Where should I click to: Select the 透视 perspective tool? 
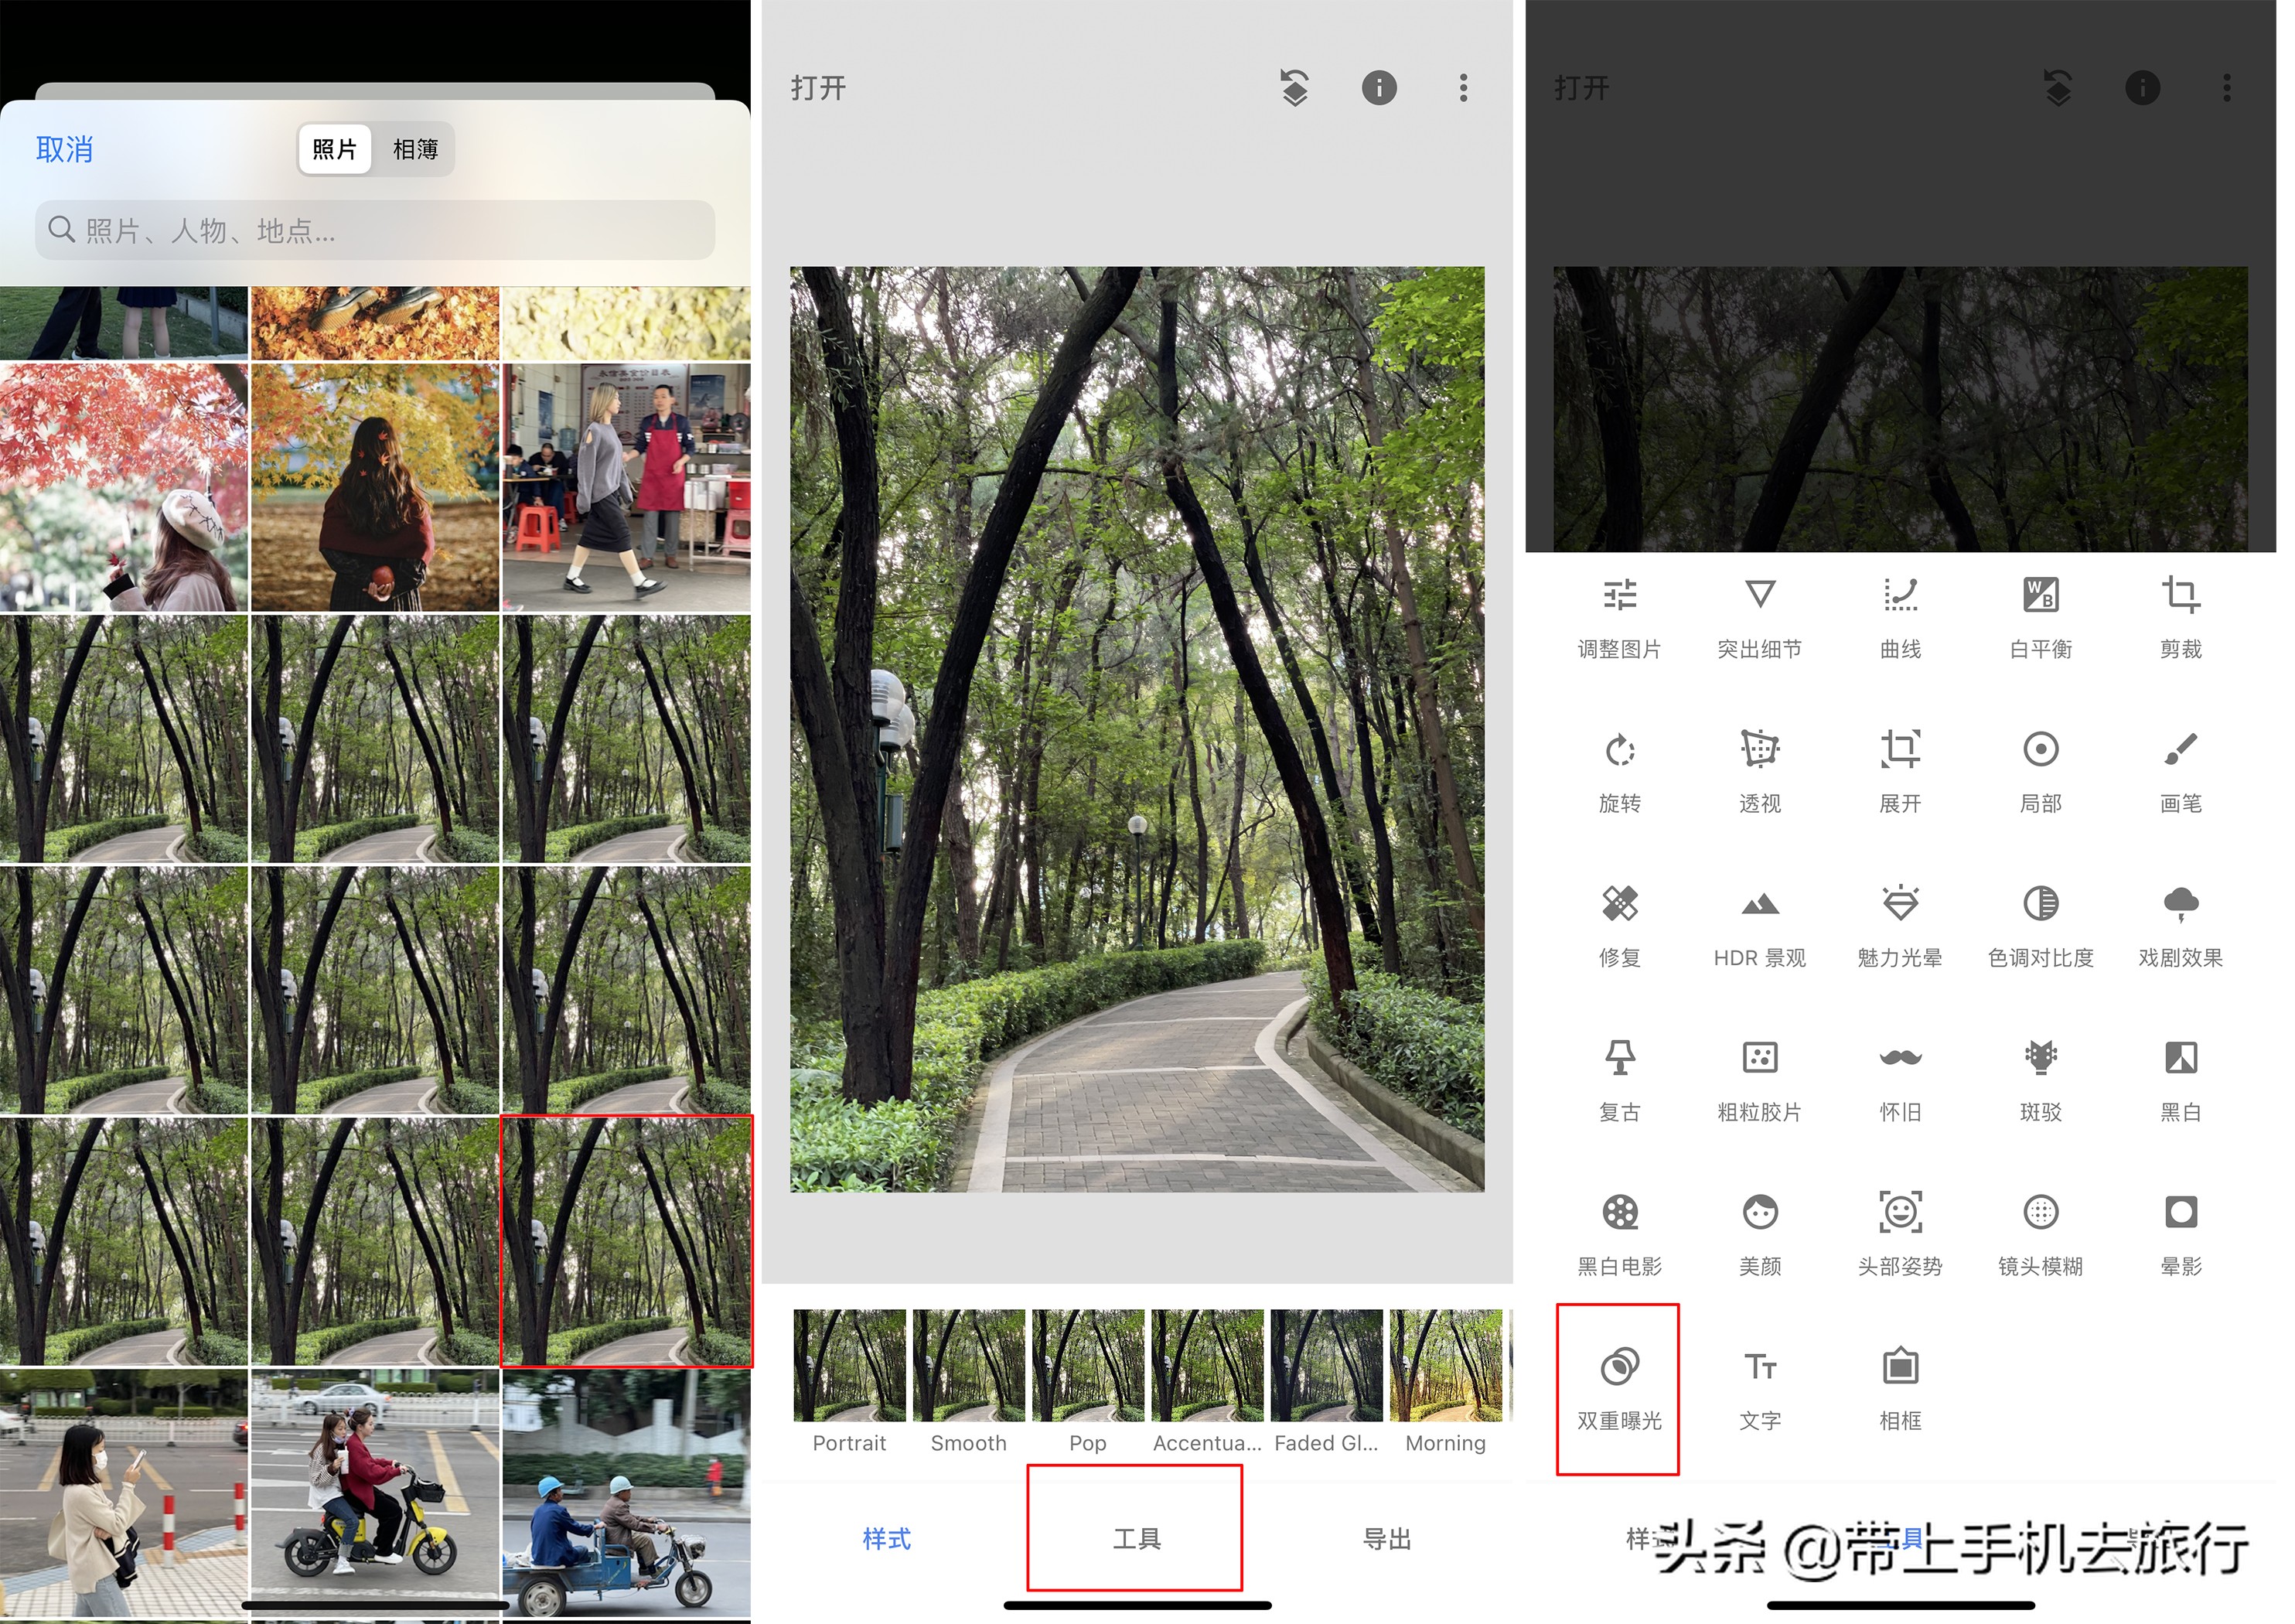[x=1759, y=772]
